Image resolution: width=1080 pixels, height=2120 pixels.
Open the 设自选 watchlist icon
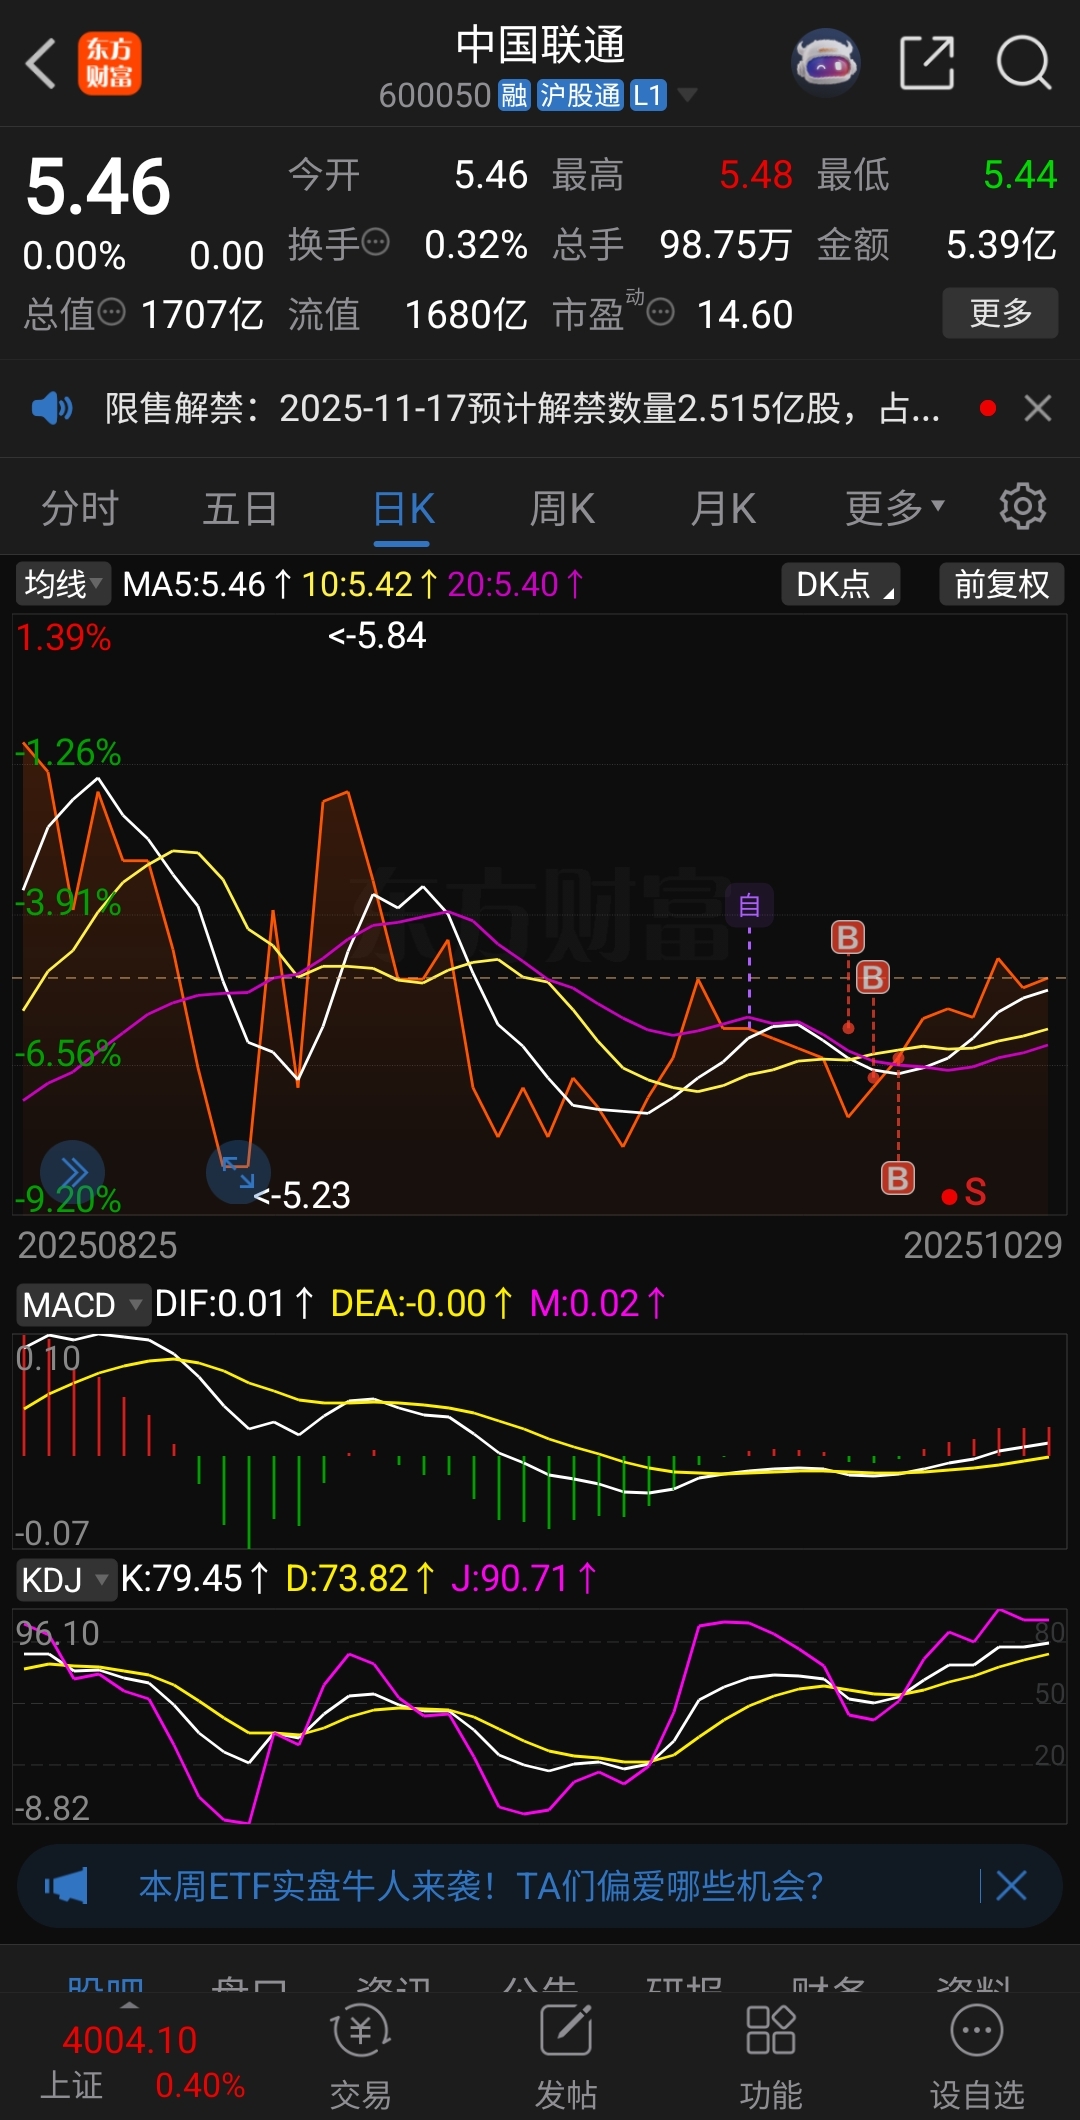tap(977, 2057)
